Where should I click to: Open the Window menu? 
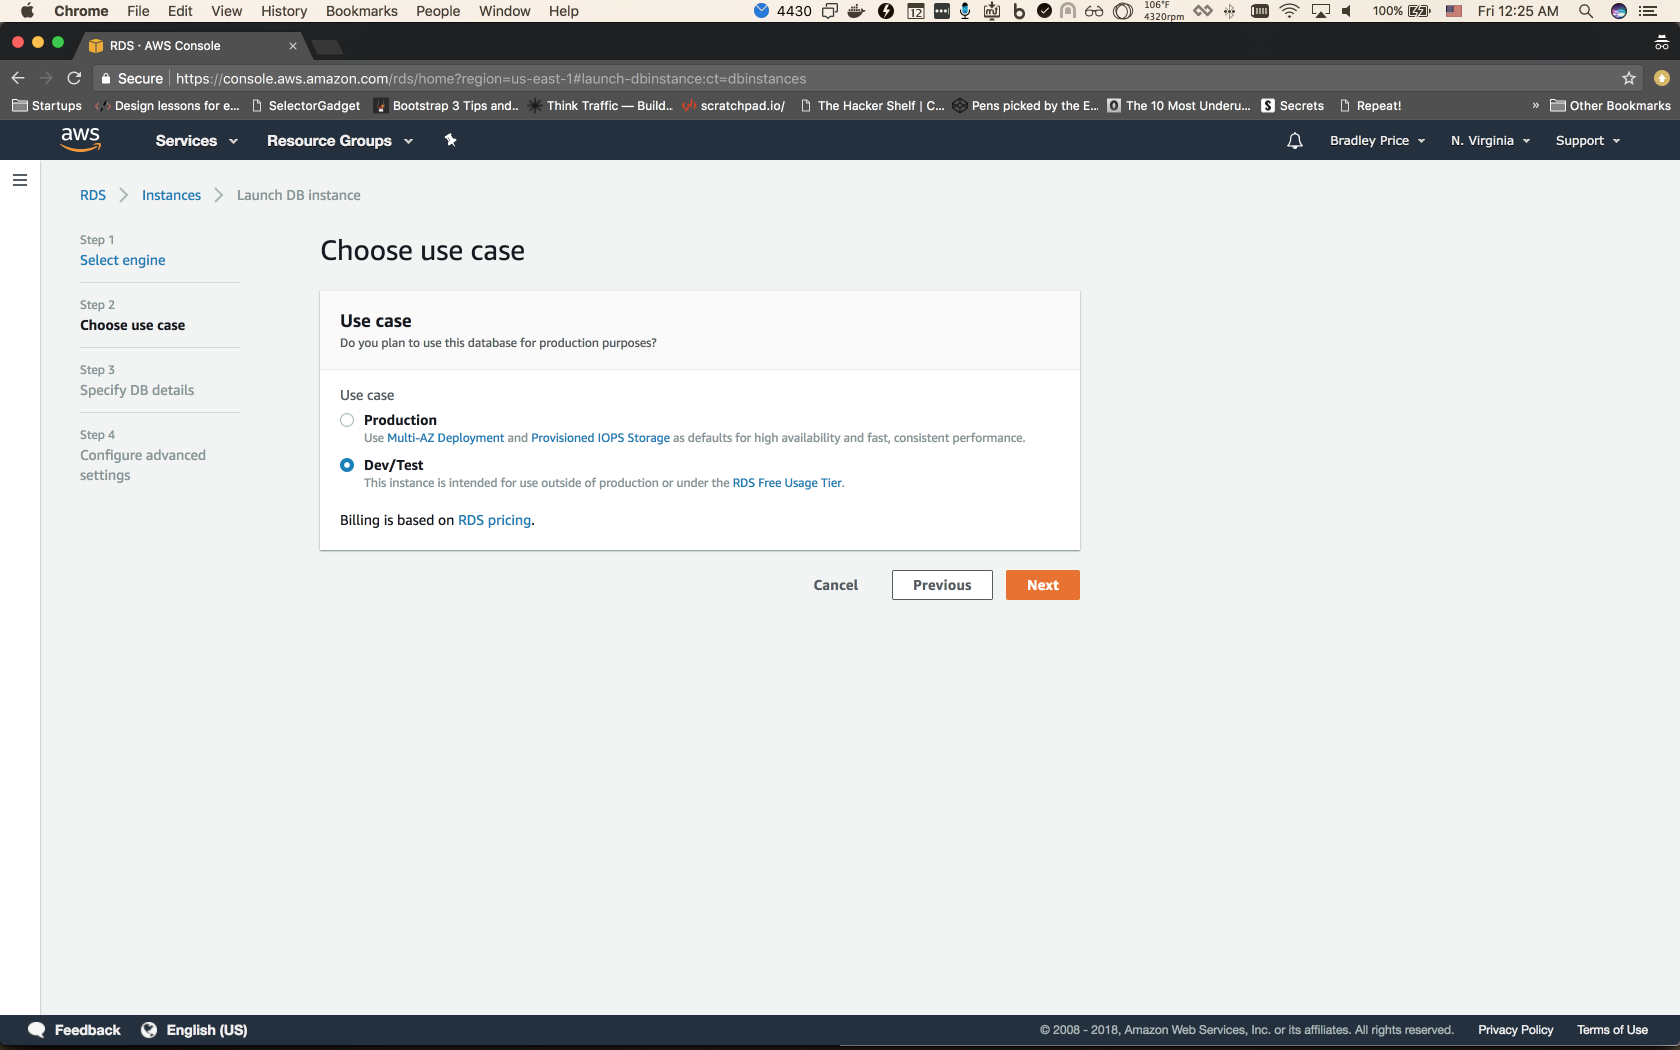(x=505, y=11)
